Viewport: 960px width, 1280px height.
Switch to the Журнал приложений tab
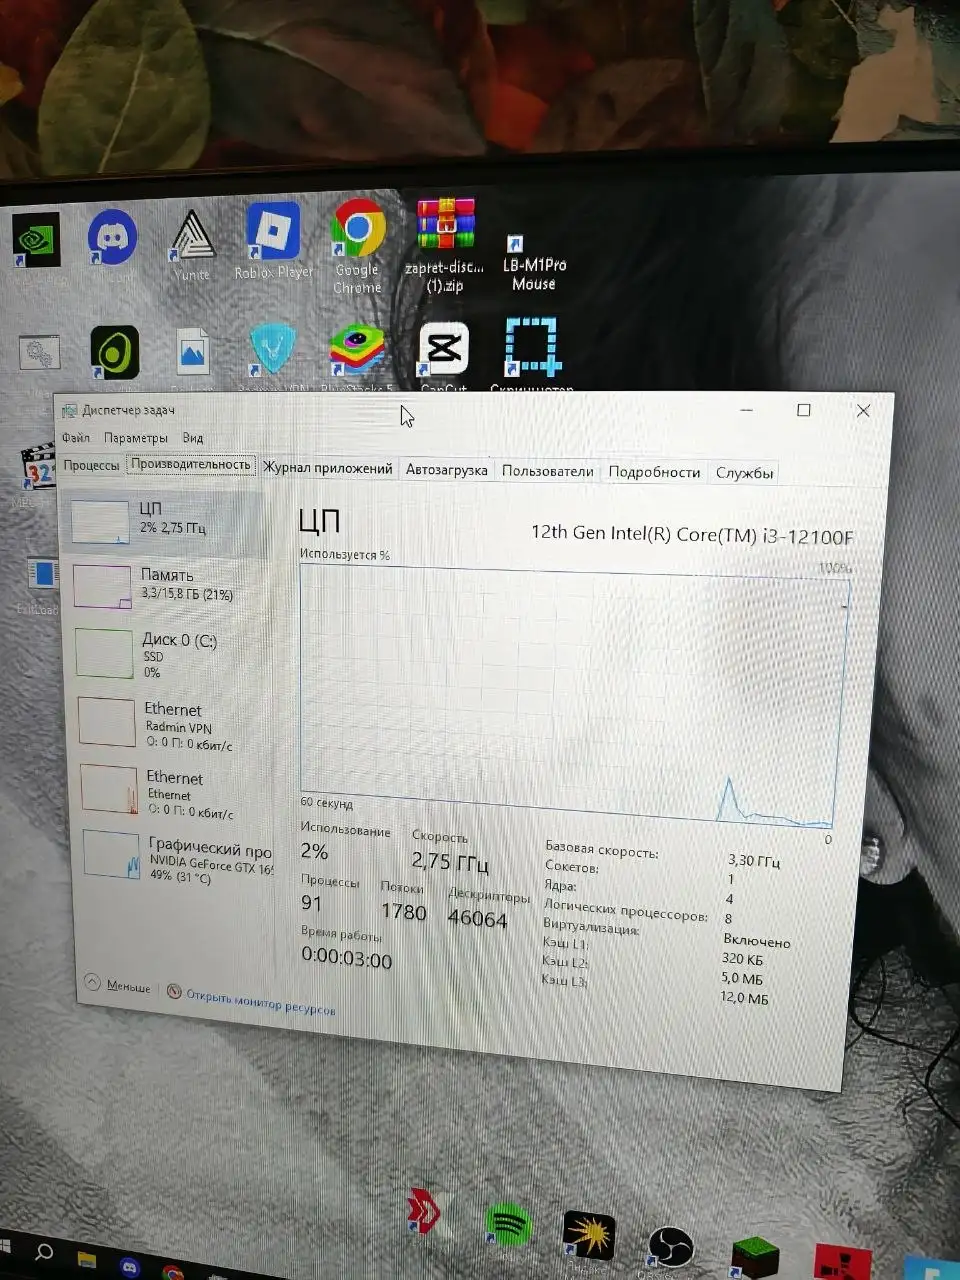(x=328, y=468)
